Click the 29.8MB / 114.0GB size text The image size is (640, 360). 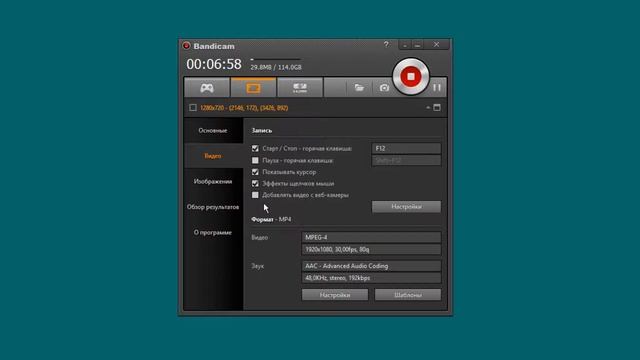(276, 67)
